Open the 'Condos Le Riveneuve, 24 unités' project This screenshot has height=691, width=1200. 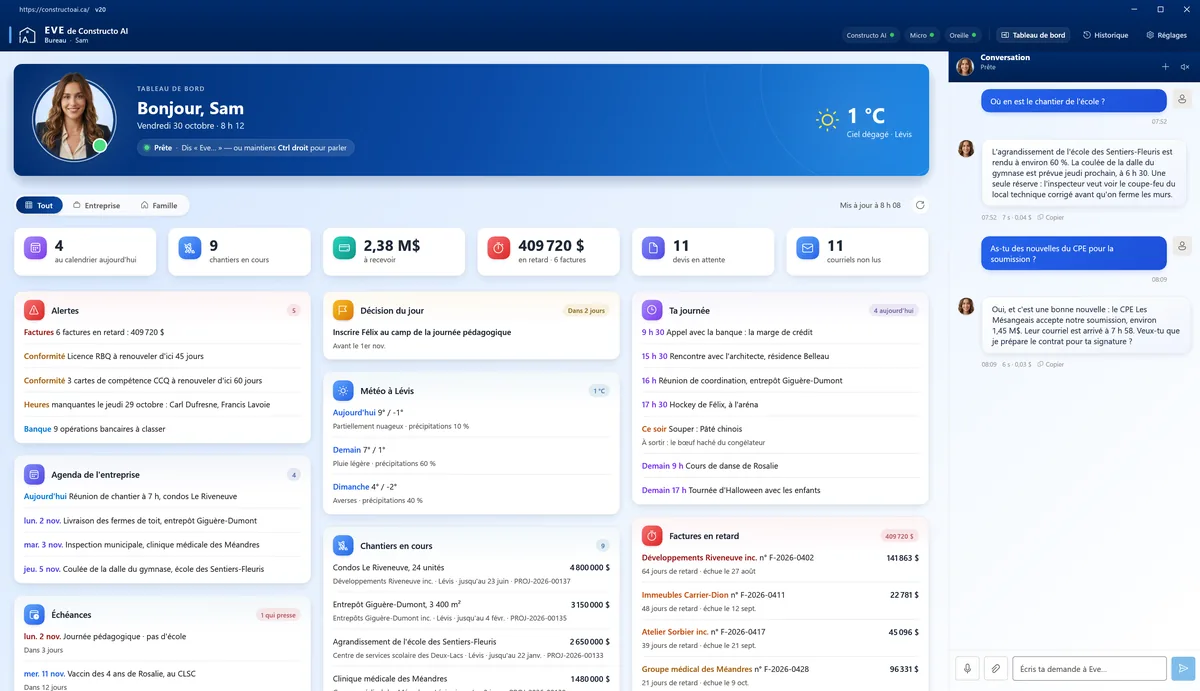471,574
